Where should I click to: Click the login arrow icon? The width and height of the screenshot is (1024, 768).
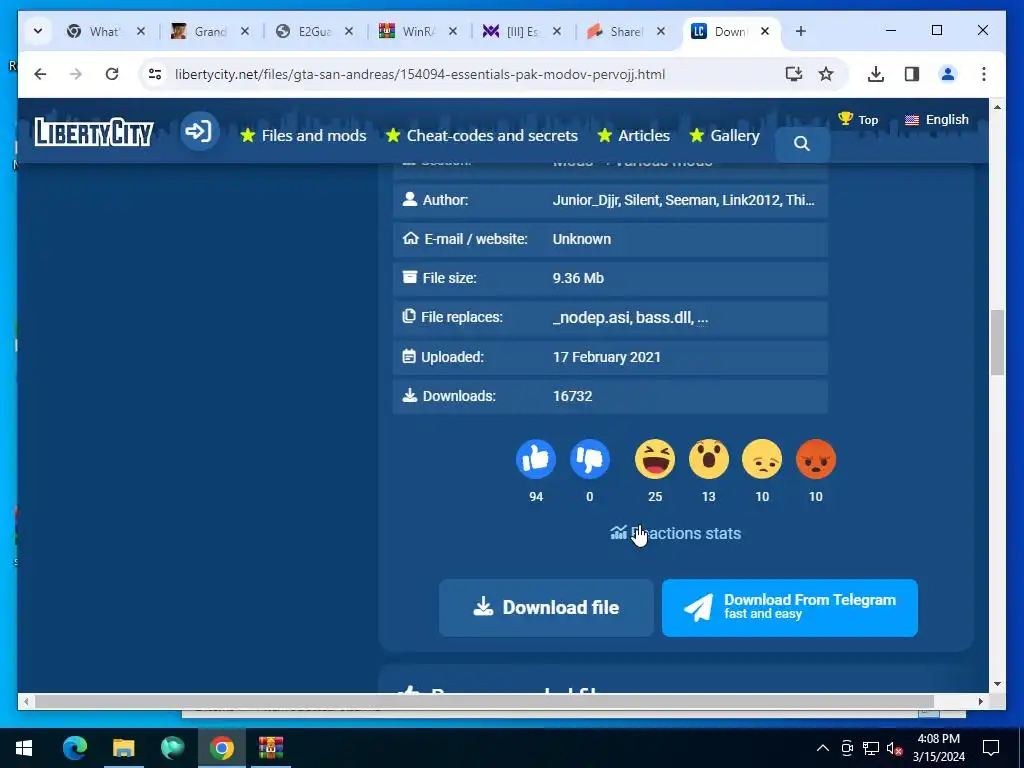pyautogui.click(x=199, y=131)
